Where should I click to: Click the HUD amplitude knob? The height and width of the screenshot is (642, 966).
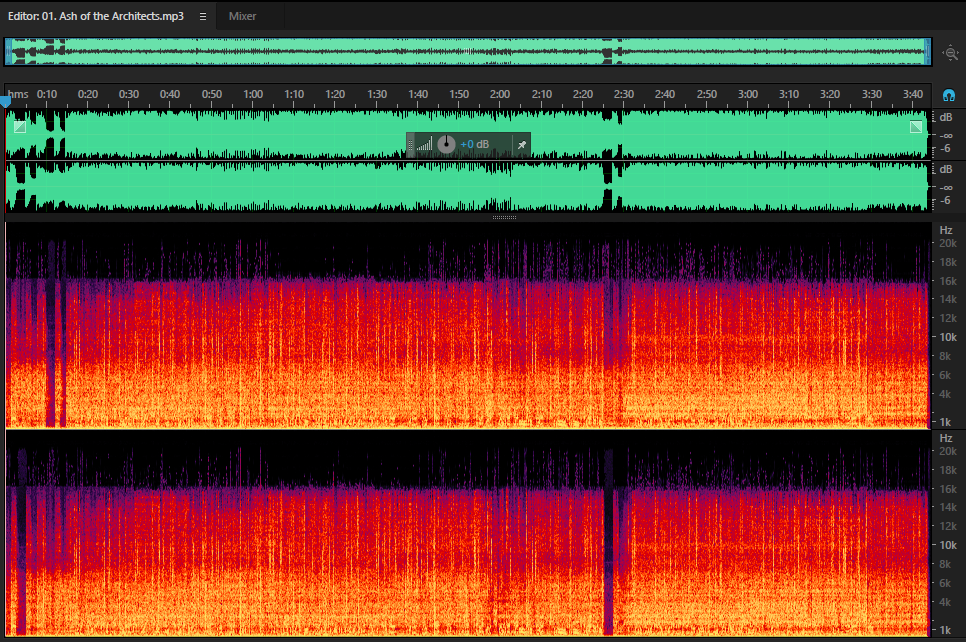pos(446,145)
